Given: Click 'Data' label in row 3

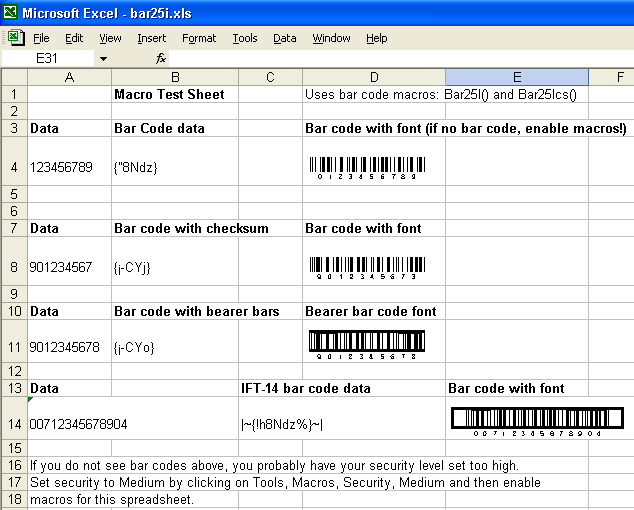Looking at the screenshot, I should pos(44,128).
